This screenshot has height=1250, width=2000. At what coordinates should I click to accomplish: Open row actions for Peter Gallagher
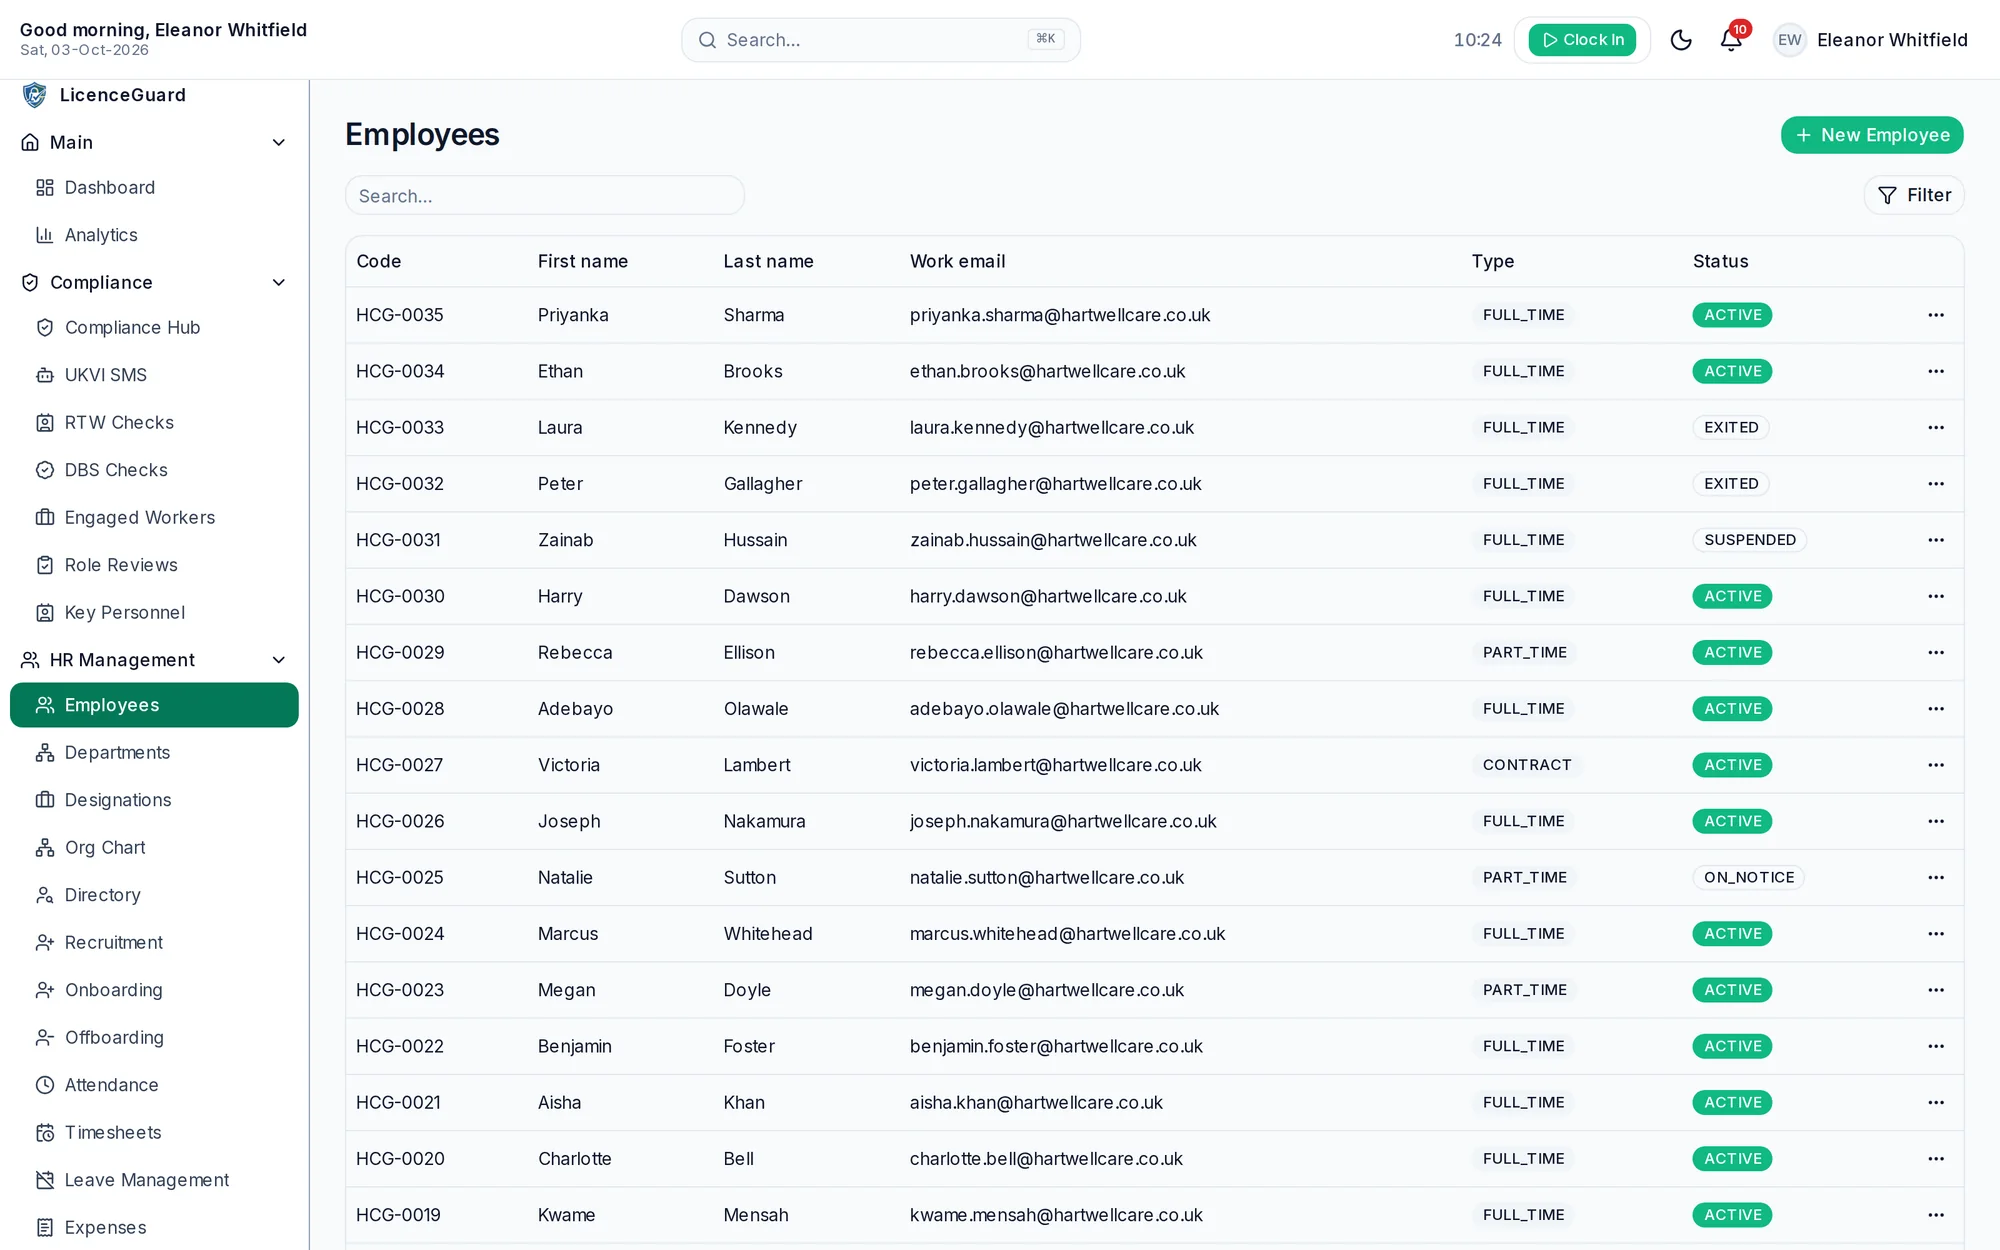point(1936,484)
